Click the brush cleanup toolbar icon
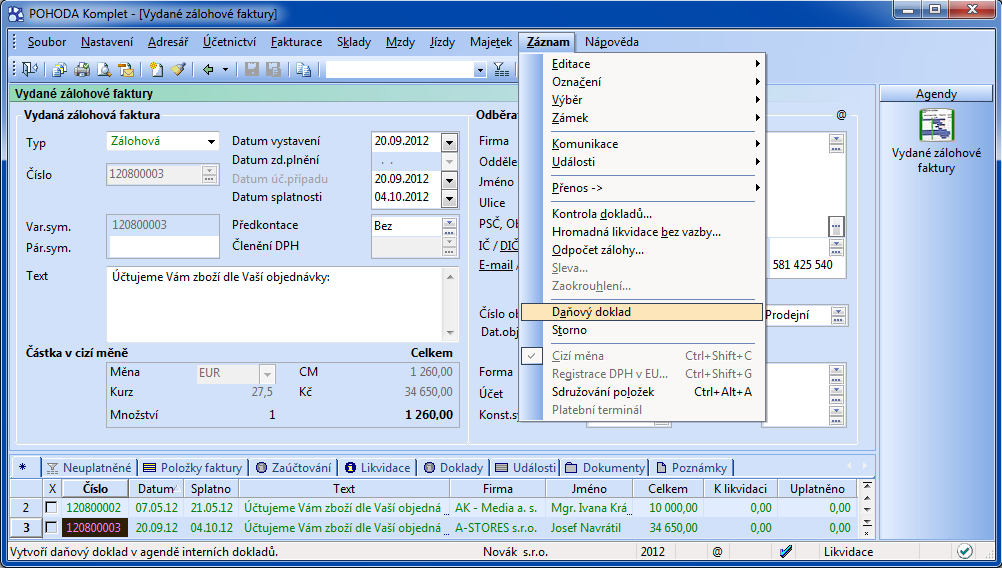Screen dimensions: 1002x568 click(x=178, y=69)
